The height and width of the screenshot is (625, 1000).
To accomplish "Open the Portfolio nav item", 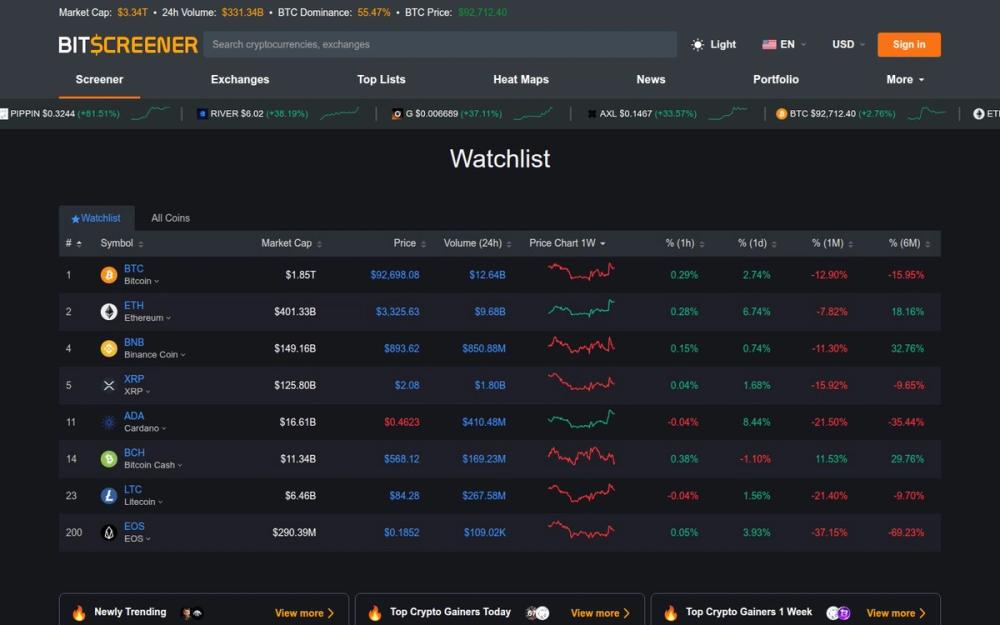I will point(776,80).
